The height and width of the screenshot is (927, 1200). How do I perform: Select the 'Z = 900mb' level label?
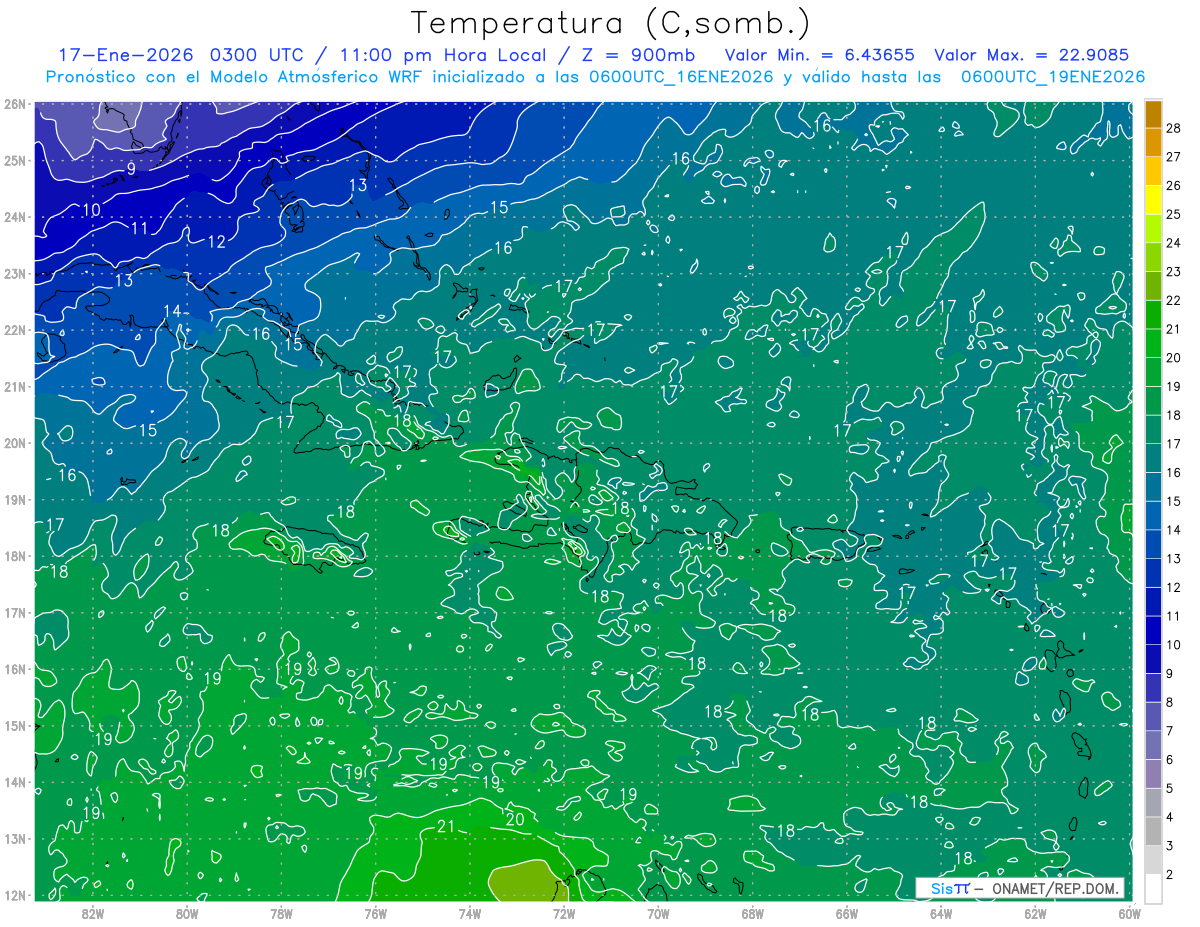[638, 55]
